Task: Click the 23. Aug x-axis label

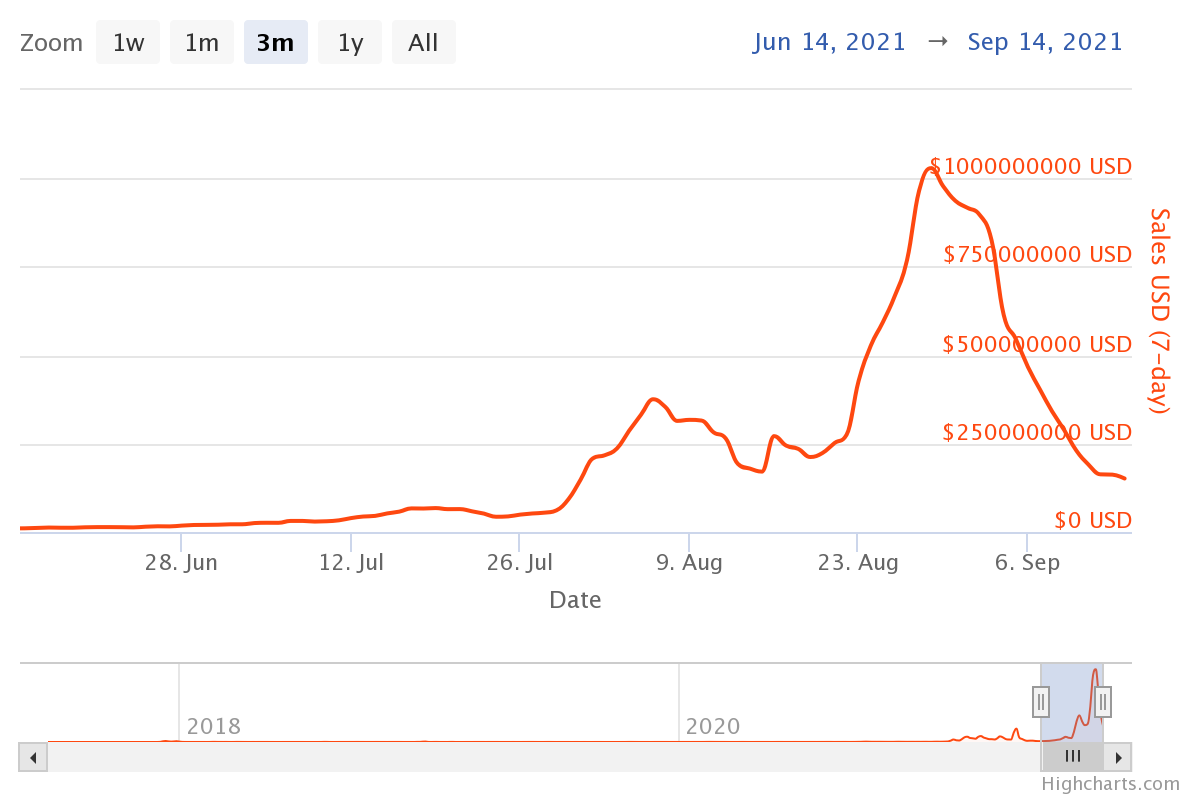Action: pyautogui.click(x=858, y=563)
